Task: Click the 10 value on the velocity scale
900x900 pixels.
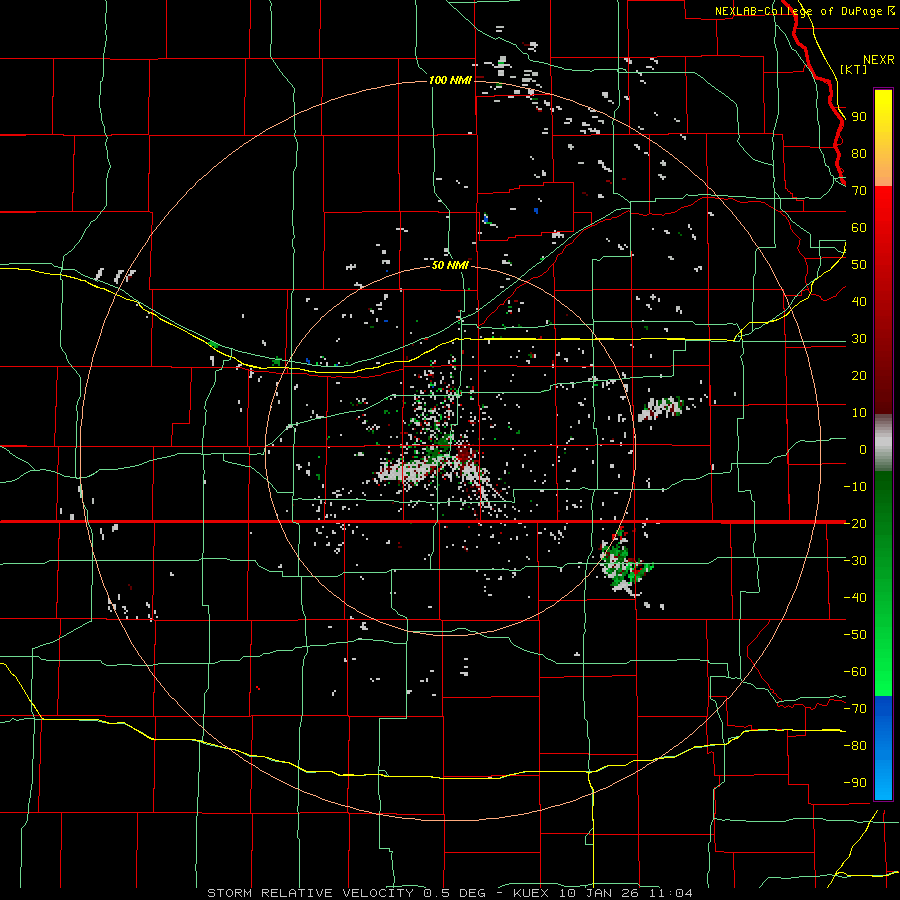Action: [859, 413]
